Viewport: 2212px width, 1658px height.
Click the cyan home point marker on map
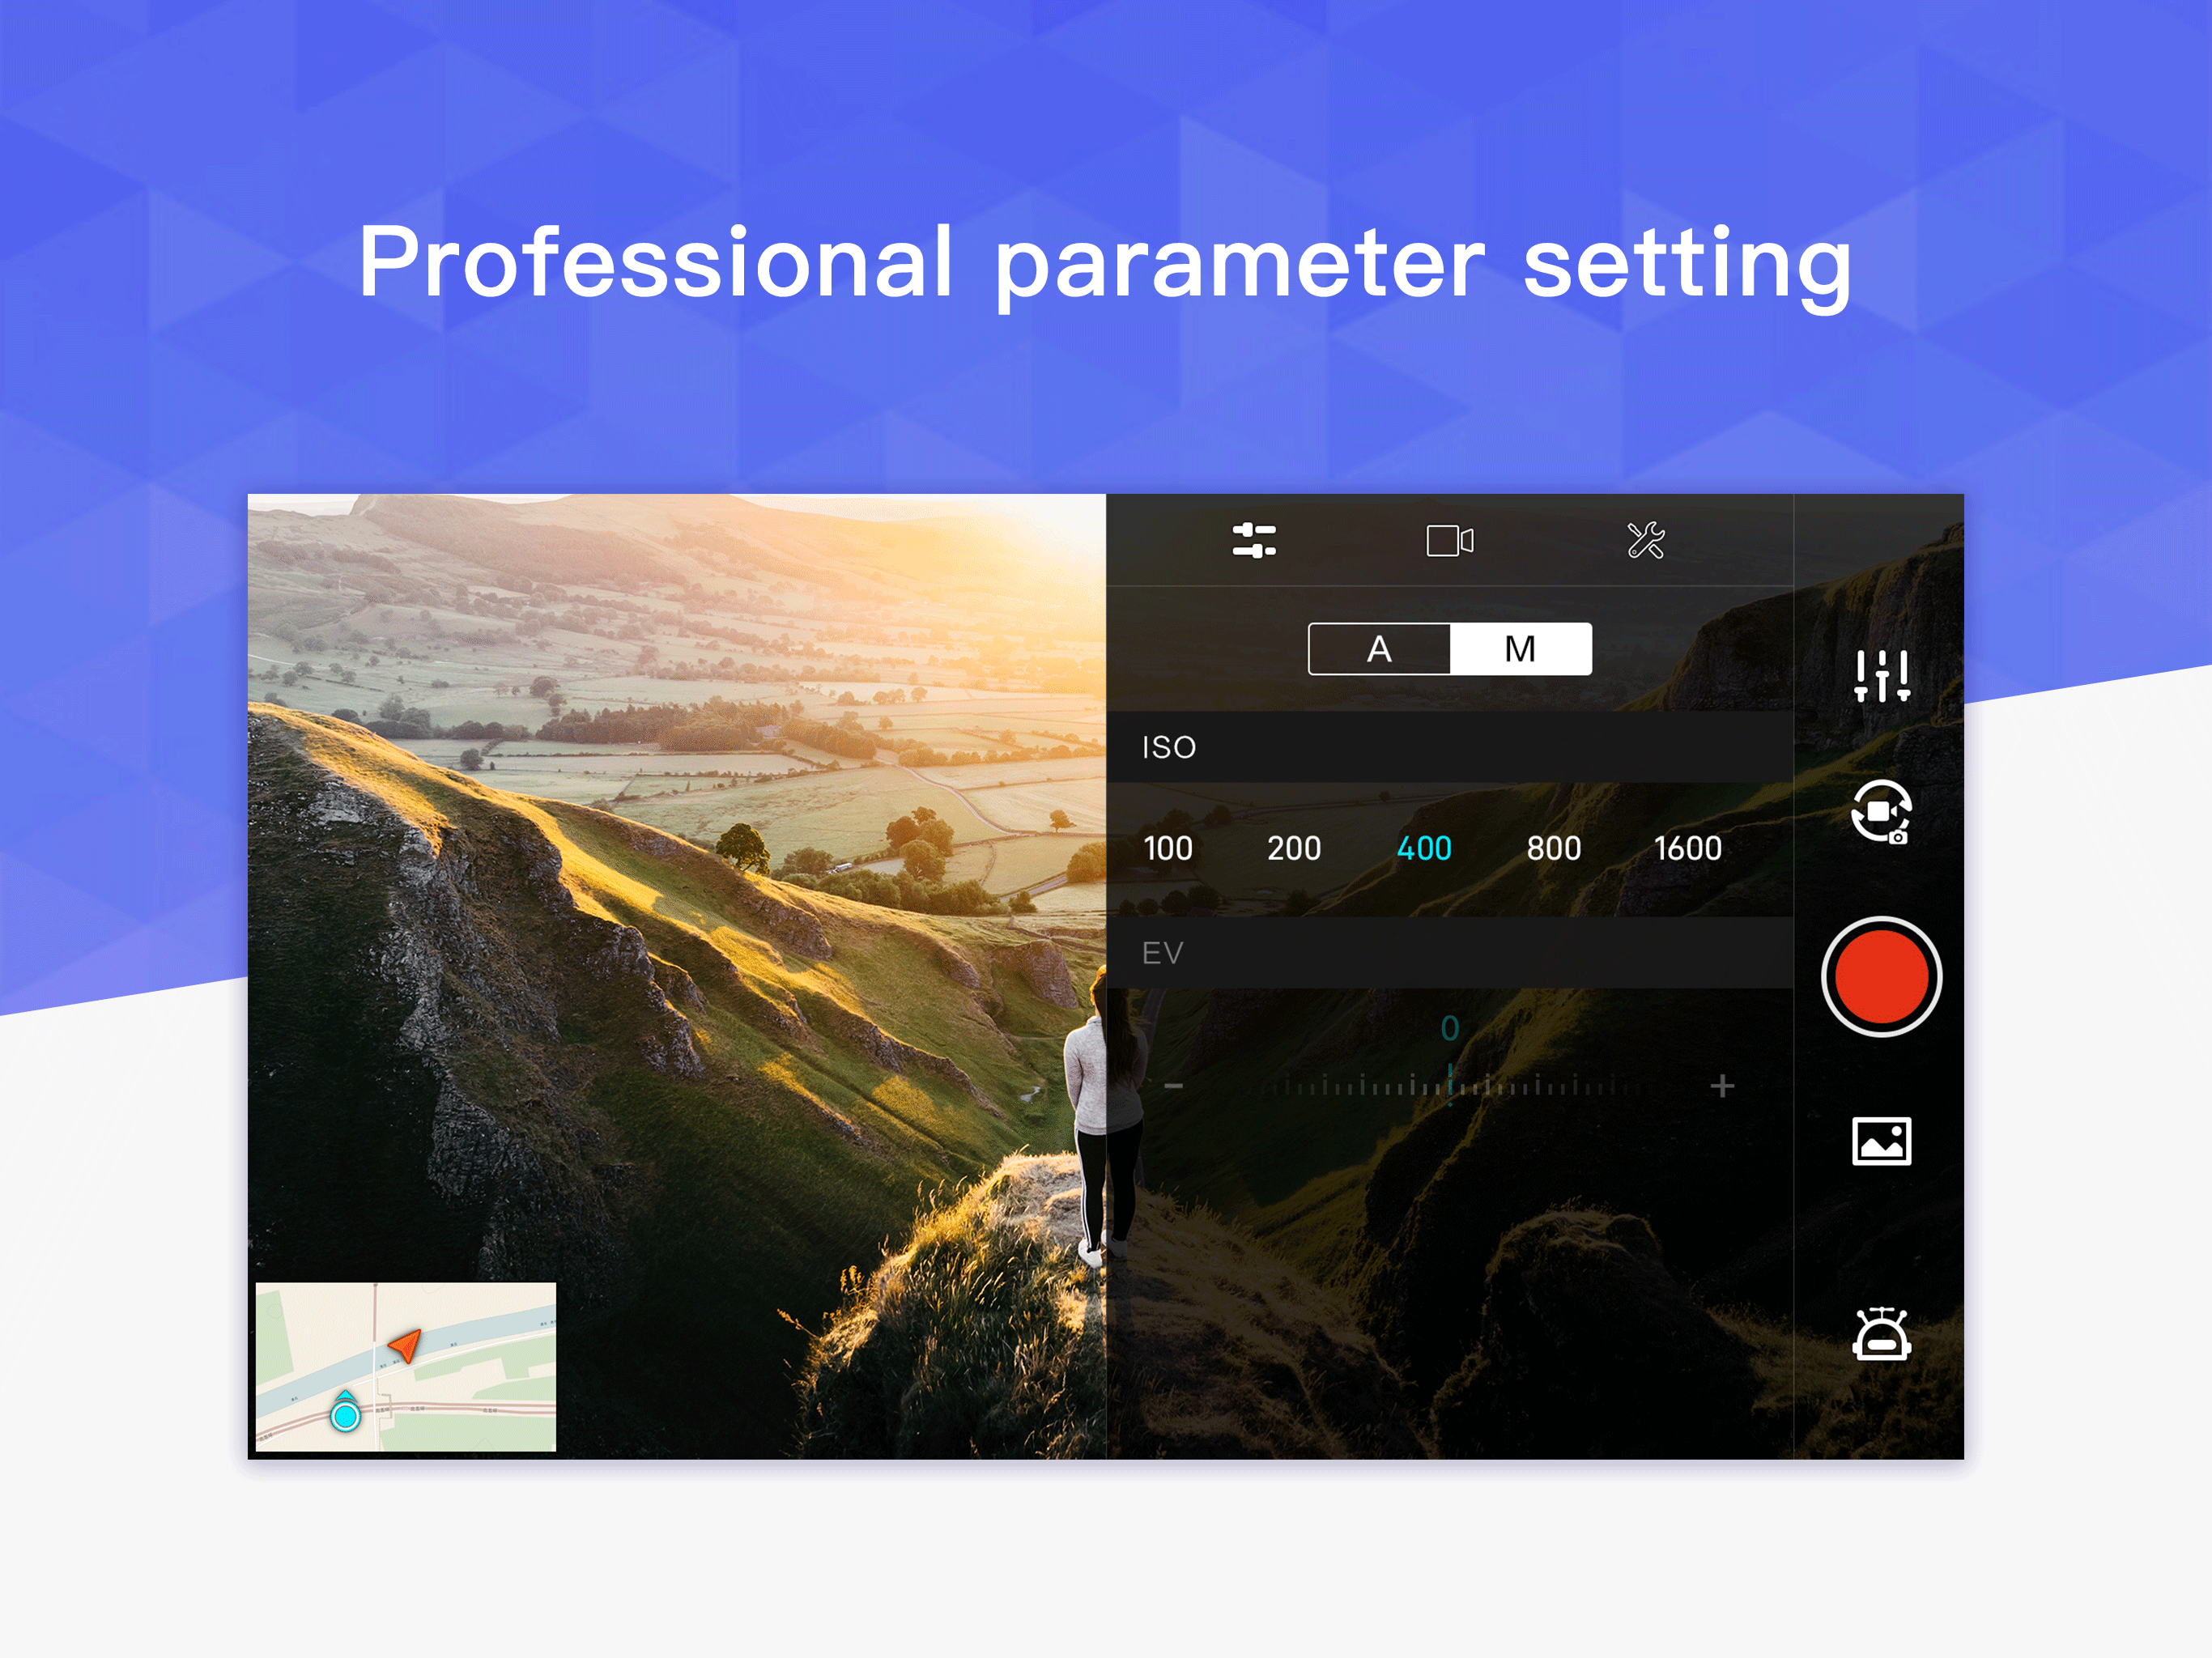pyautogui.click(x=345, y=1412)
